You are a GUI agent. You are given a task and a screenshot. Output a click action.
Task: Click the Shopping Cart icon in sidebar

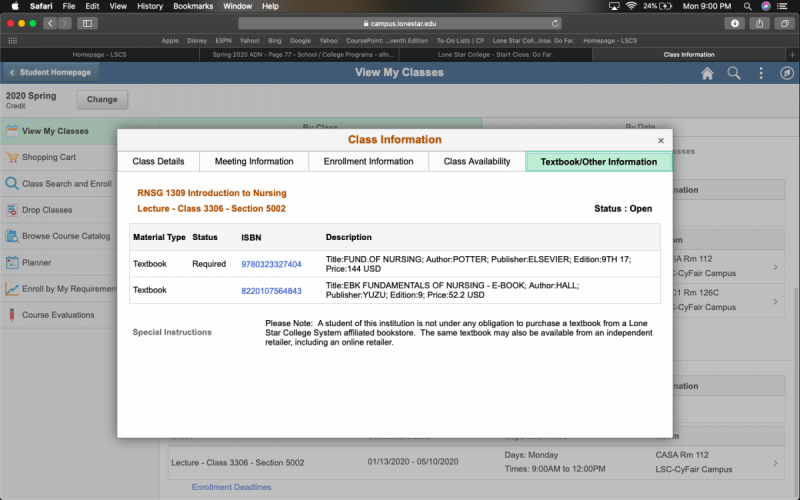point(12,158)
